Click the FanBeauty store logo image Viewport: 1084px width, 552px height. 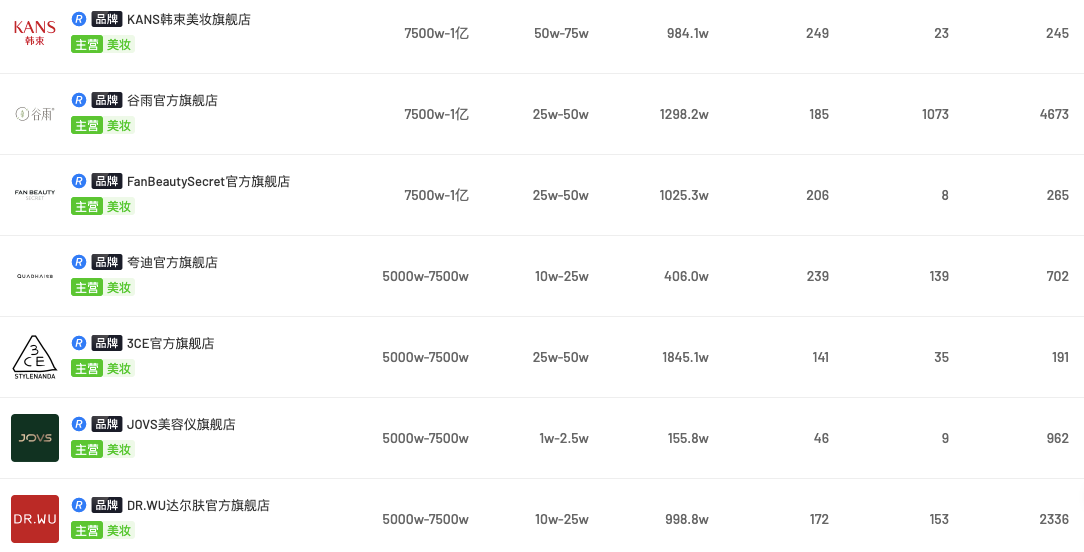pos(35,194)
